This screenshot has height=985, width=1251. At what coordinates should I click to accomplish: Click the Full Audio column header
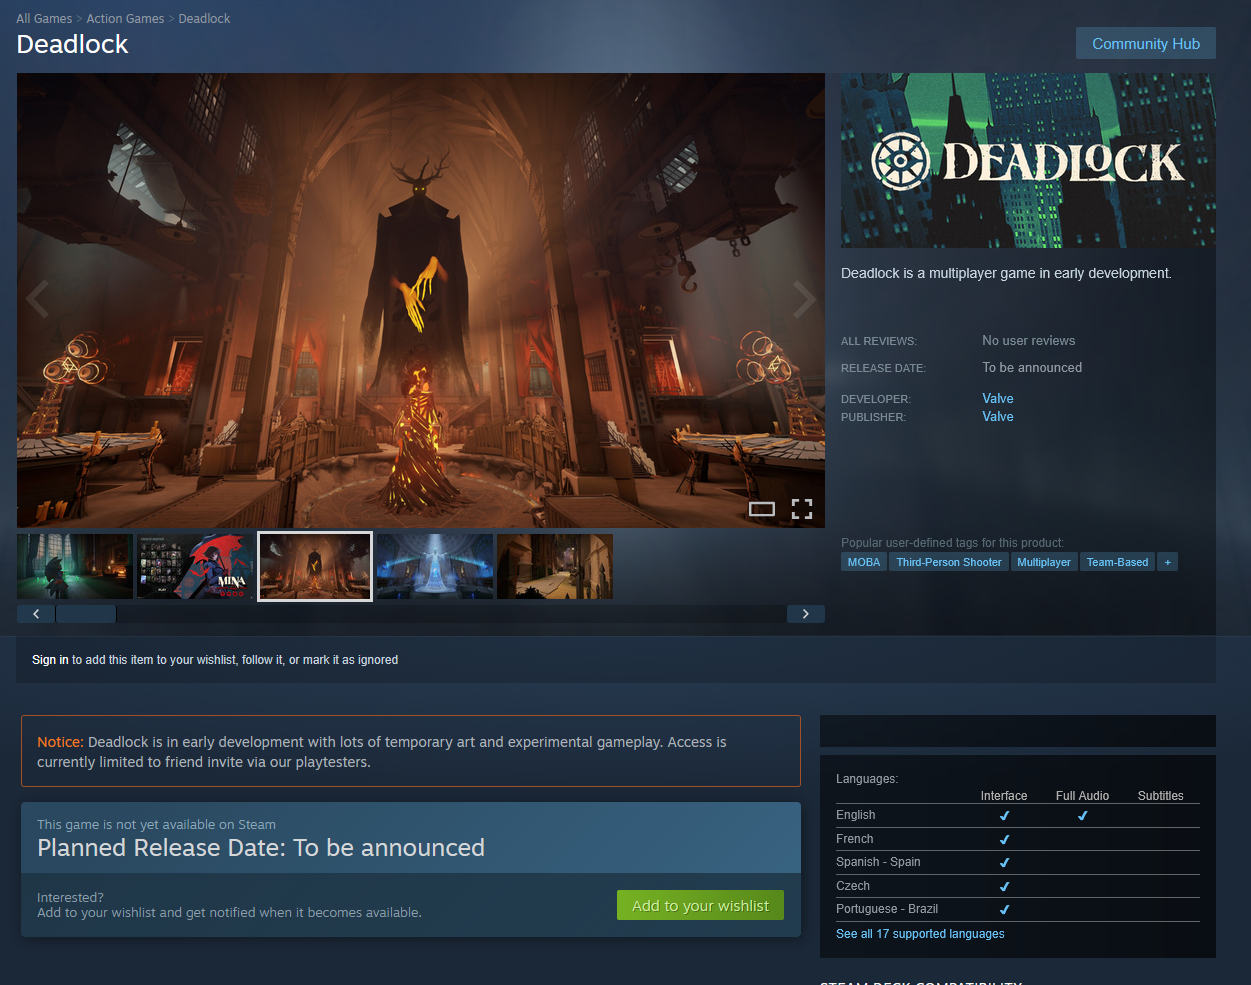tap(1082, 796)
